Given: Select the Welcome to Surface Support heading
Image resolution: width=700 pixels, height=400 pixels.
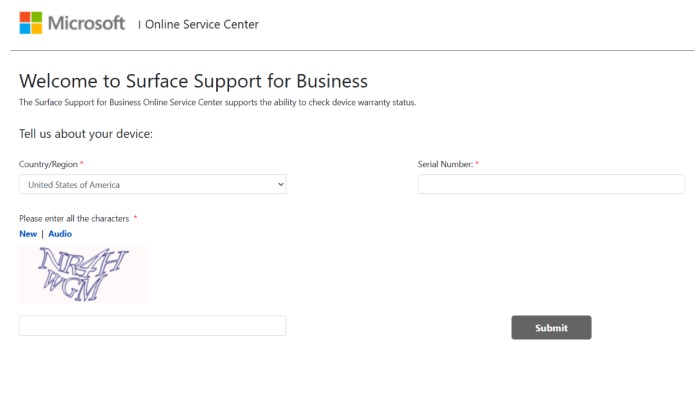Looking at the screenshot, I should pyautogui.click(x=193, y=81).
